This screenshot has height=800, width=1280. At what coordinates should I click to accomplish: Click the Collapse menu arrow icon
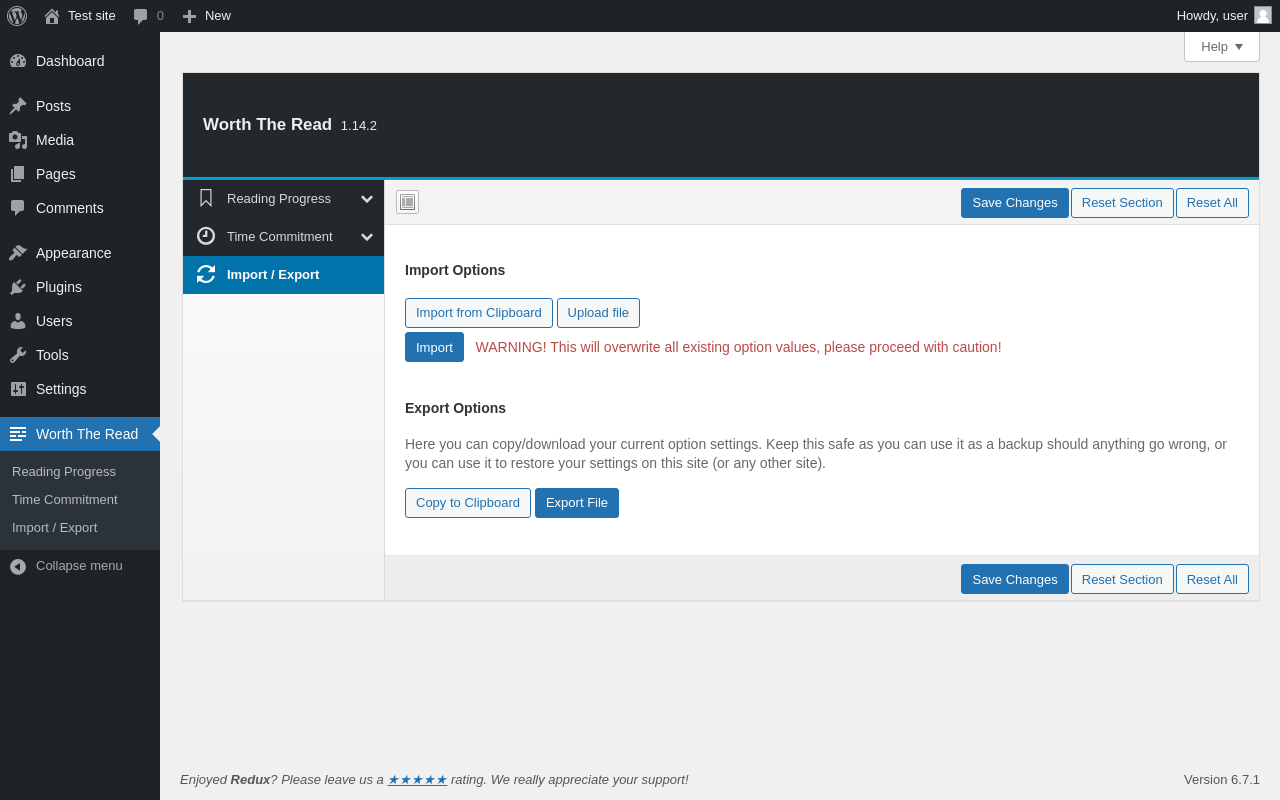pyautogui.click(x=18, y=566)
